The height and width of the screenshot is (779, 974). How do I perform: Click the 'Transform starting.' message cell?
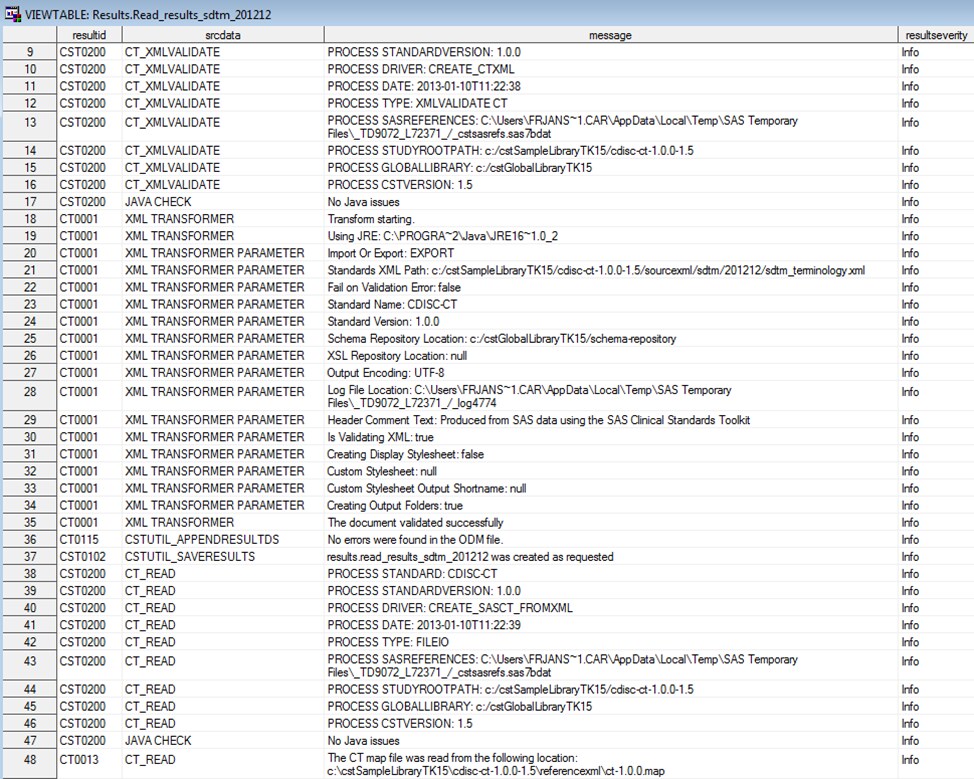pos(372,218)
